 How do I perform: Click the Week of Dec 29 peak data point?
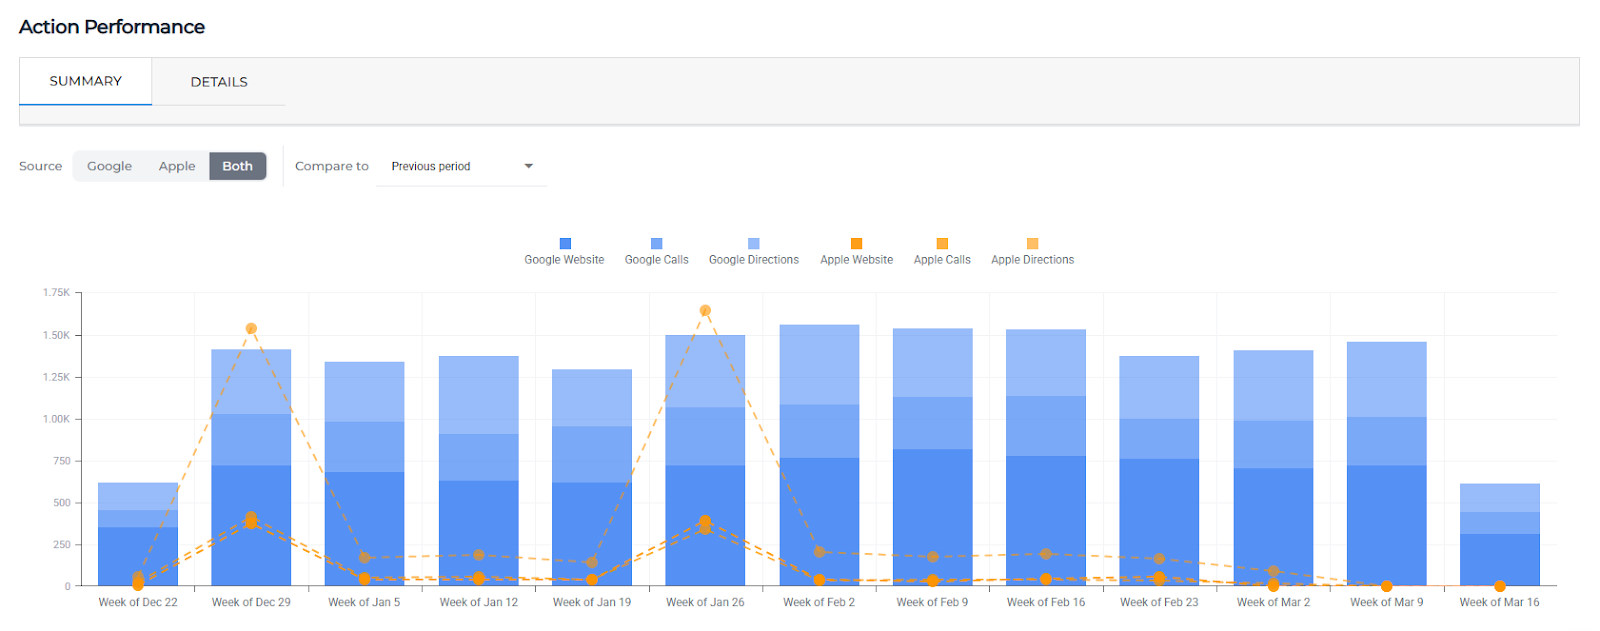[251, 329]
